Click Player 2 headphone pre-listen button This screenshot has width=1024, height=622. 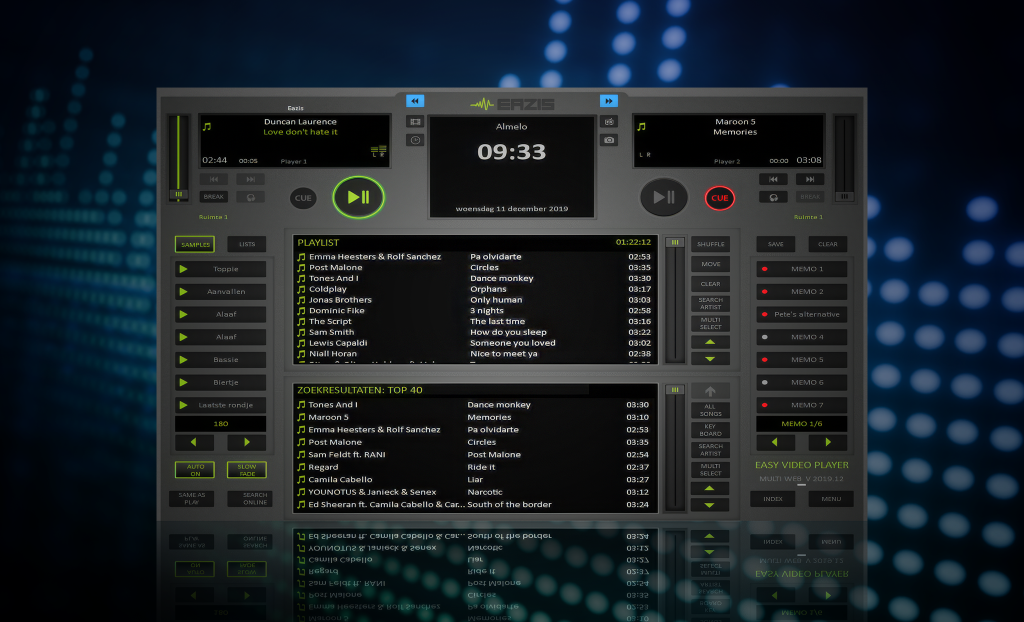(773, 197)
